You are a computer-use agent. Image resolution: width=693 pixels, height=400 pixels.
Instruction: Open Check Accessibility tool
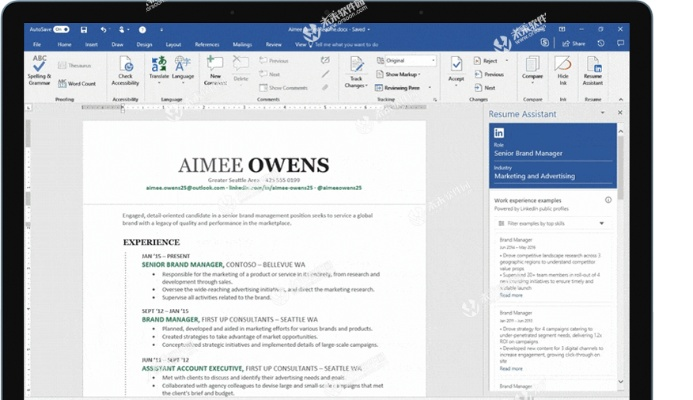click(x=126, y=69)
